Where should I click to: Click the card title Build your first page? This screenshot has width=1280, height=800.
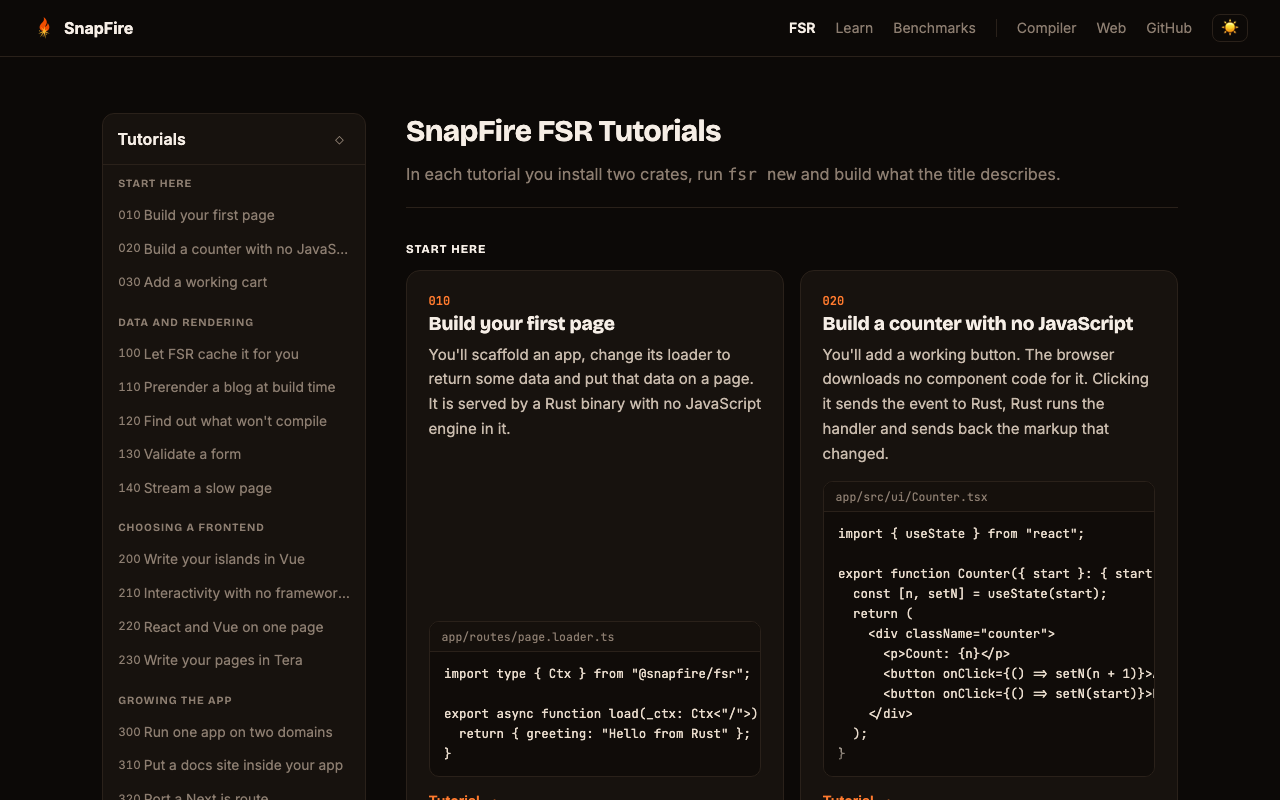tap(521, 323)
